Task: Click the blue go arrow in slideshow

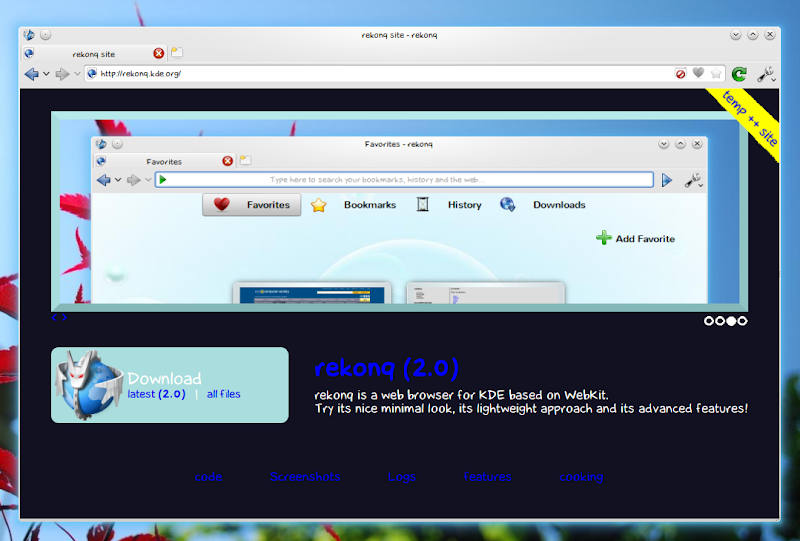Action: (667, 180)
